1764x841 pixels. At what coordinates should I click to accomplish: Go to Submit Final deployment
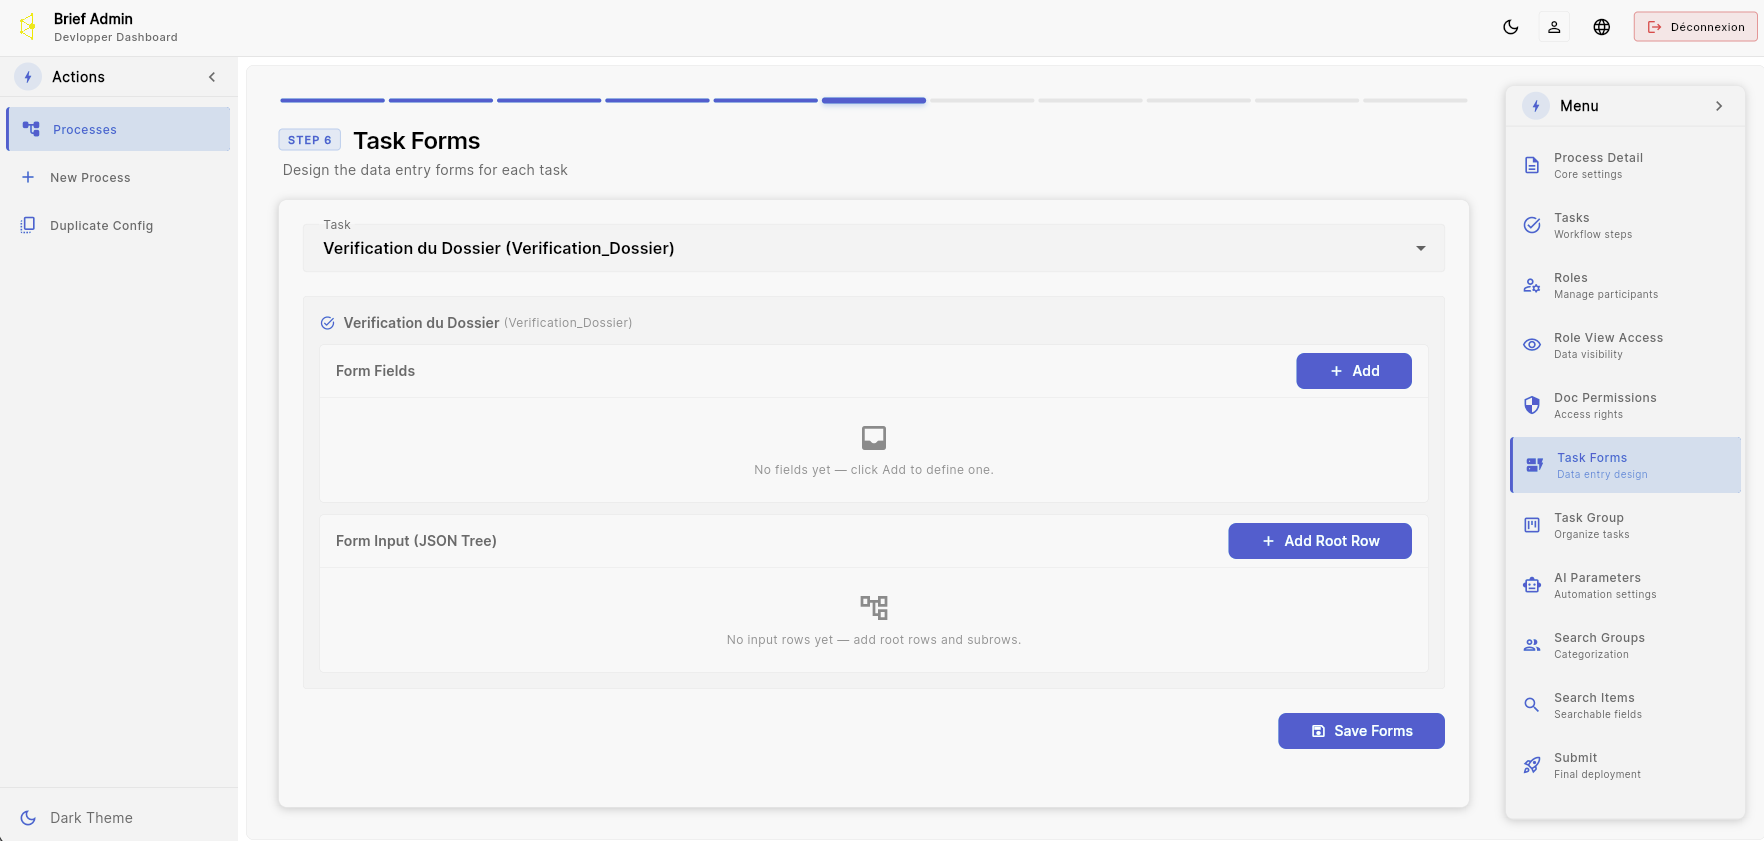pos(1626,765)
